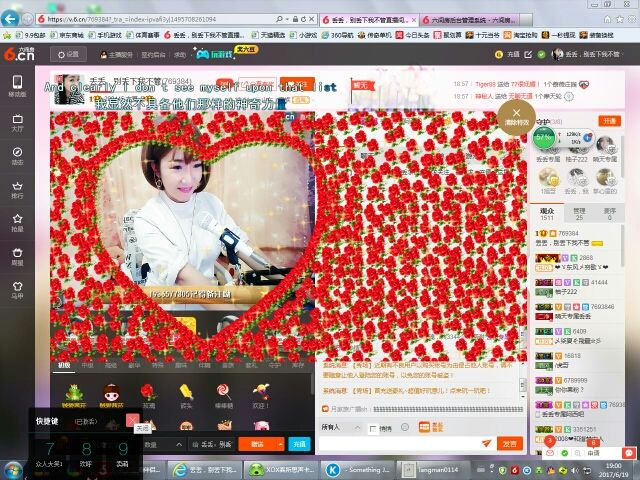
Task: Toggle the 悄悄 whisper checkbox
Action: click(373, 429)
